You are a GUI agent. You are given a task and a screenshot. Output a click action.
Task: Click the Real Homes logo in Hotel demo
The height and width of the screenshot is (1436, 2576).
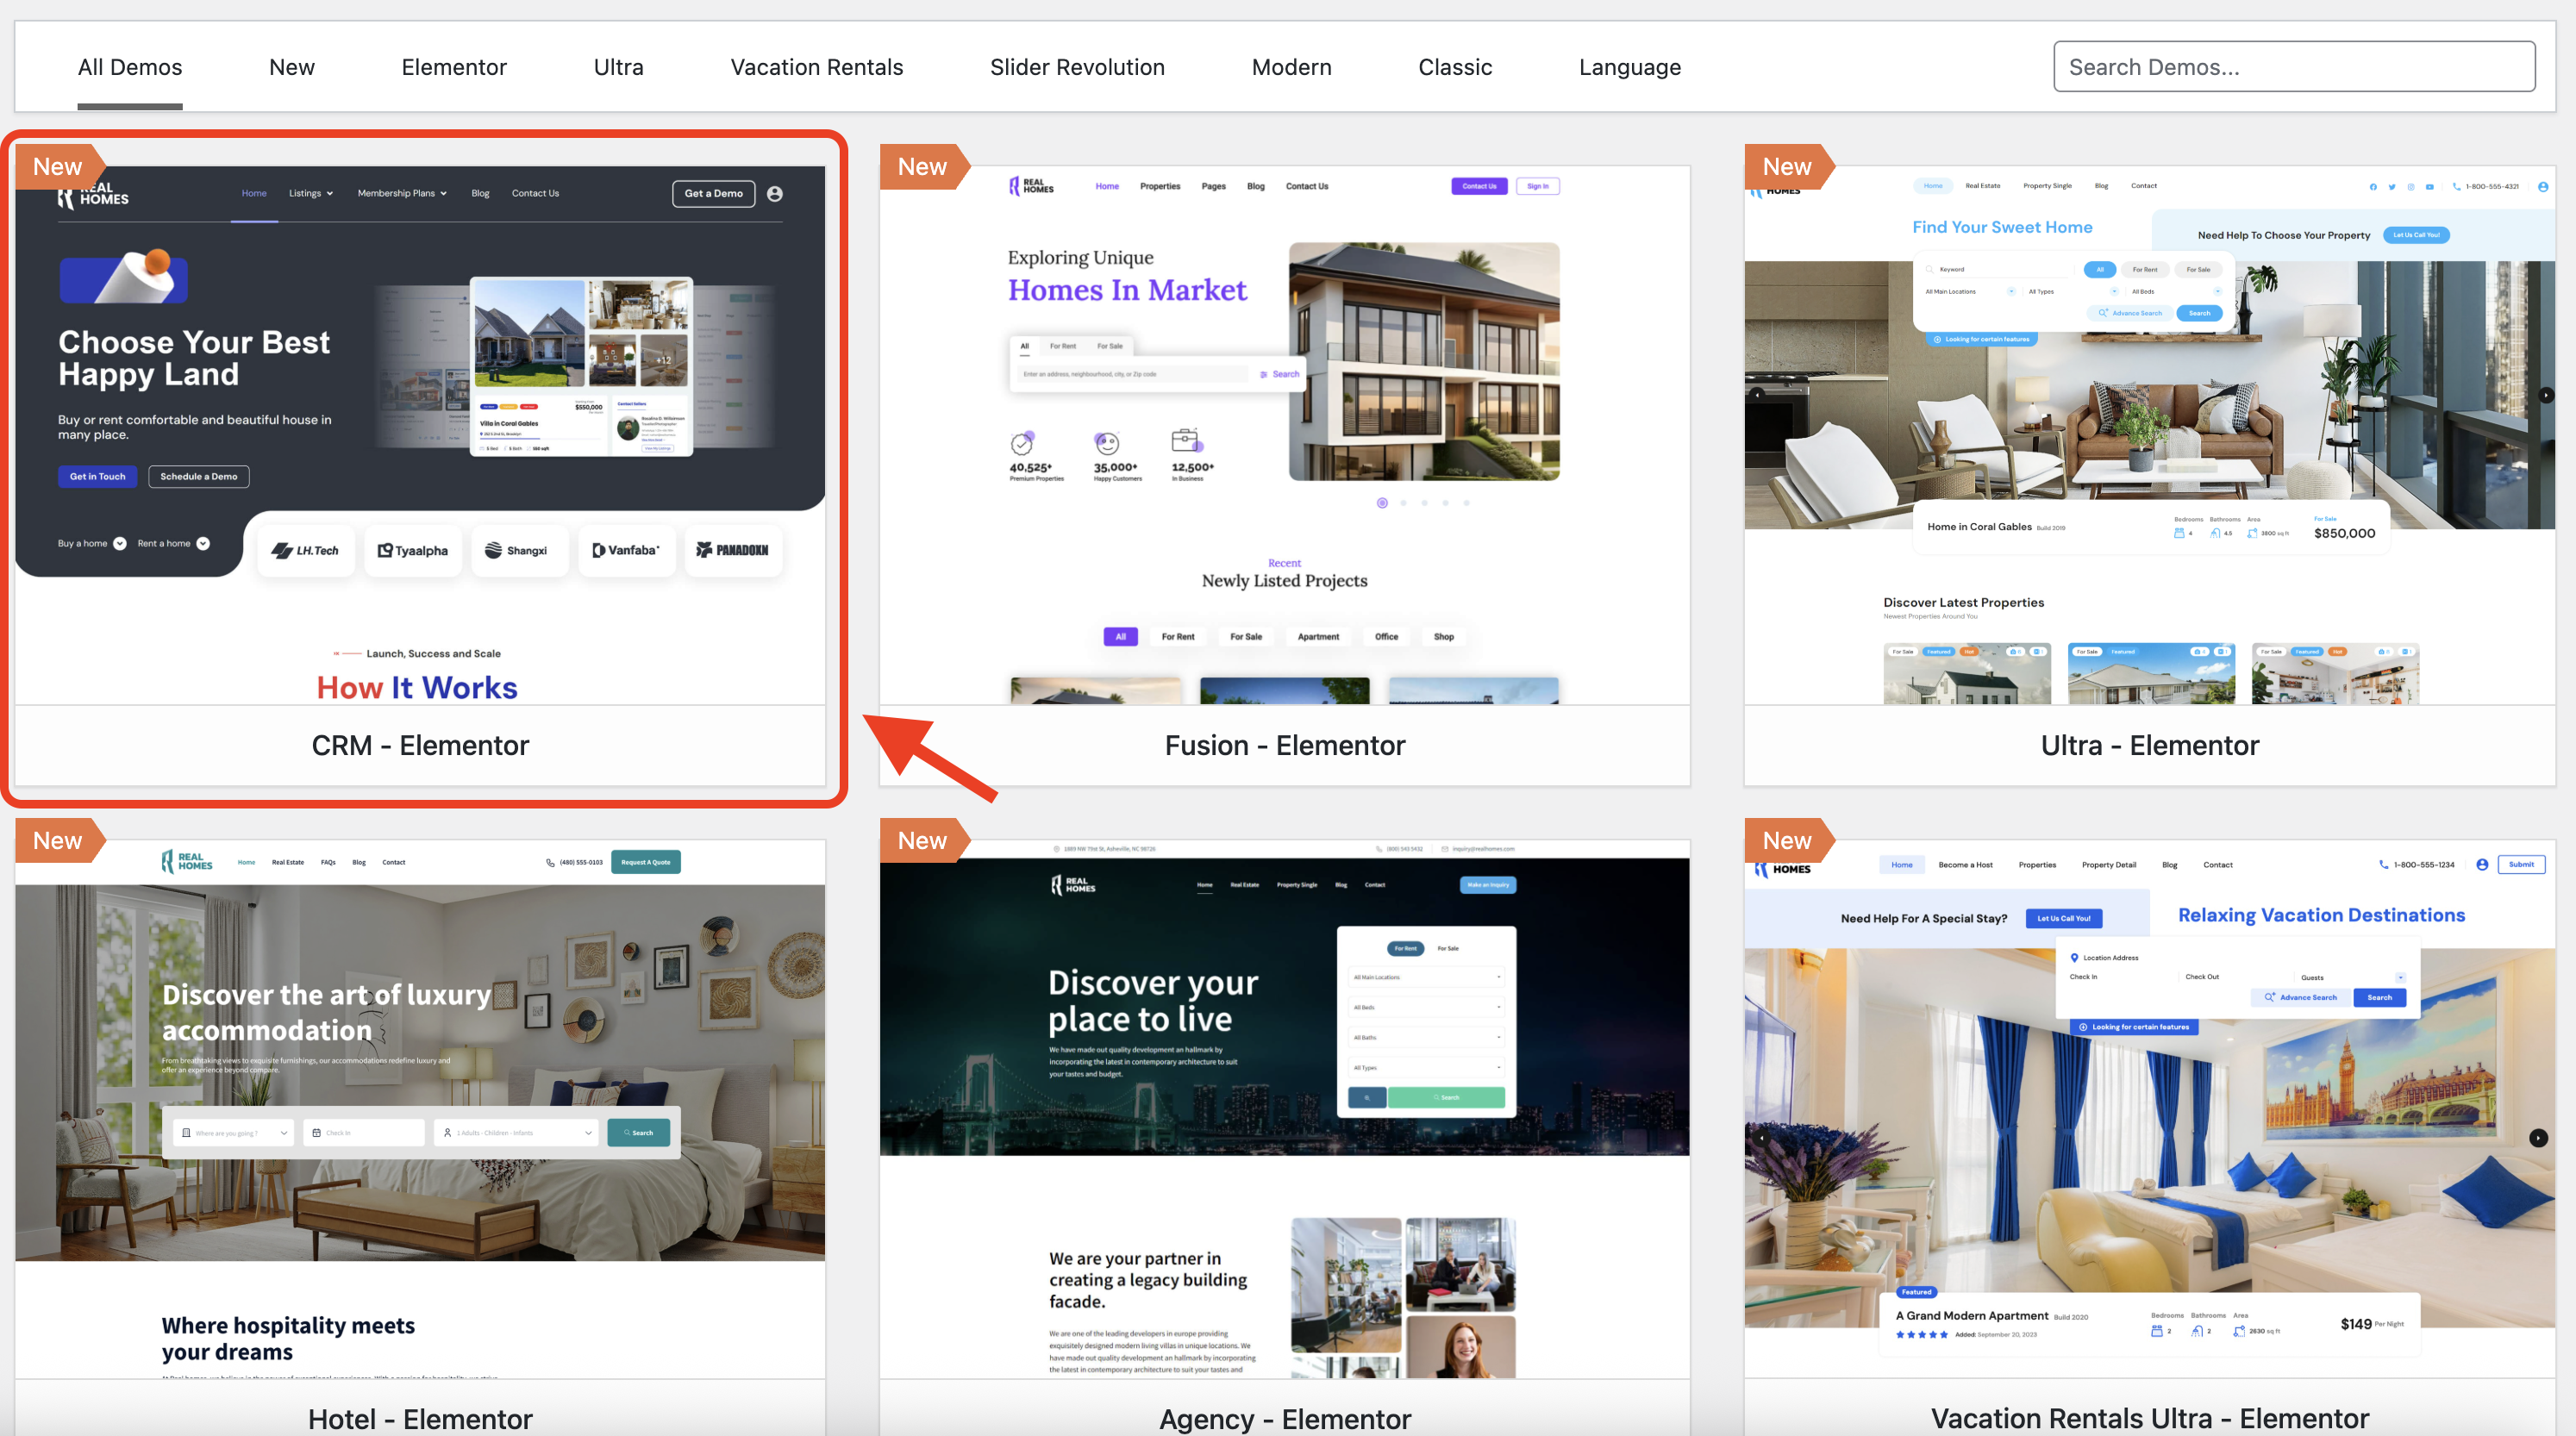point(187,861)
